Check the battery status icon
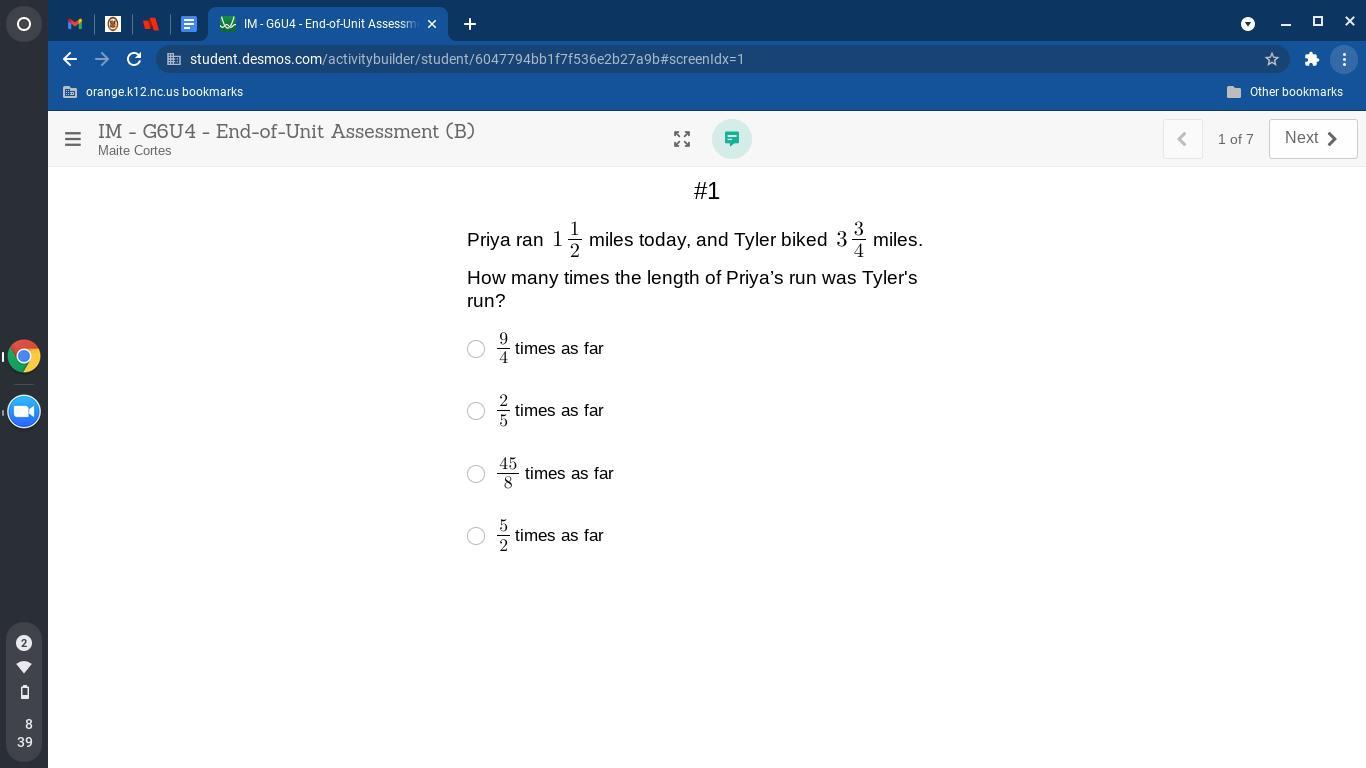Image resolution: width=1366 pixels, height=768 pixels. click(24, 692)
